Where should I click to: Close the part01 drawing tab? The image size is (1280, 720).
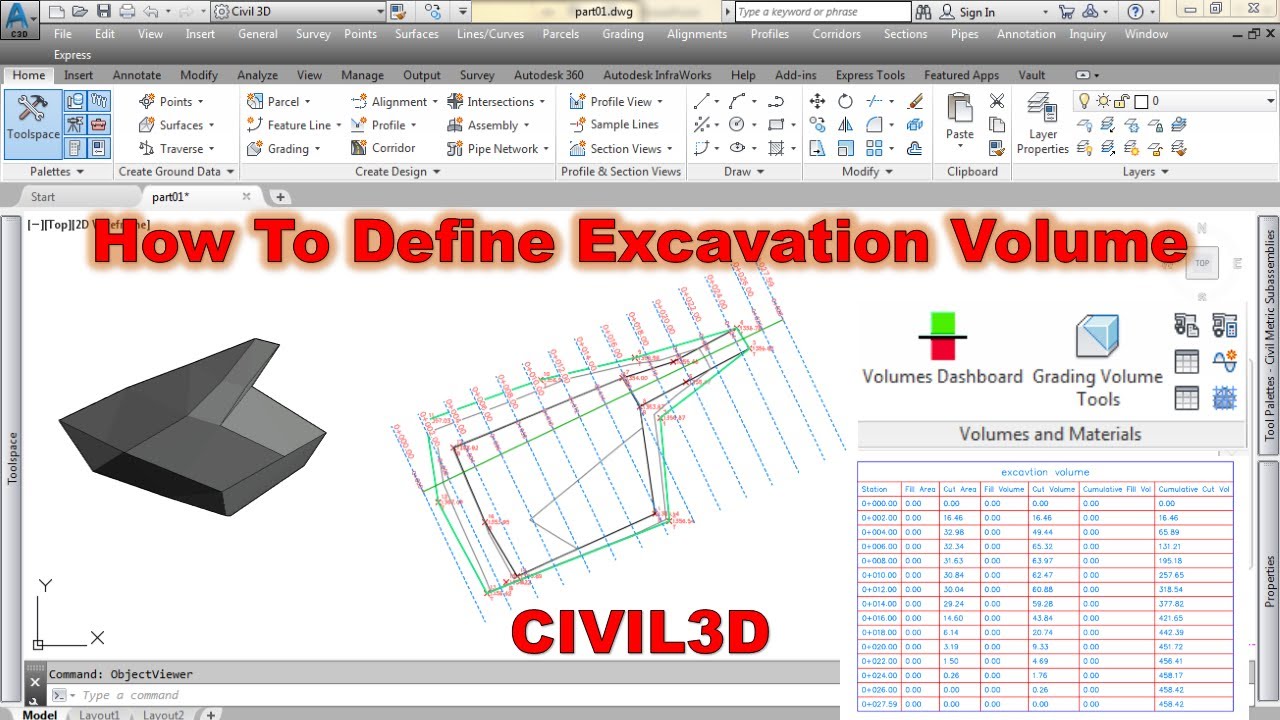[247, 197]
